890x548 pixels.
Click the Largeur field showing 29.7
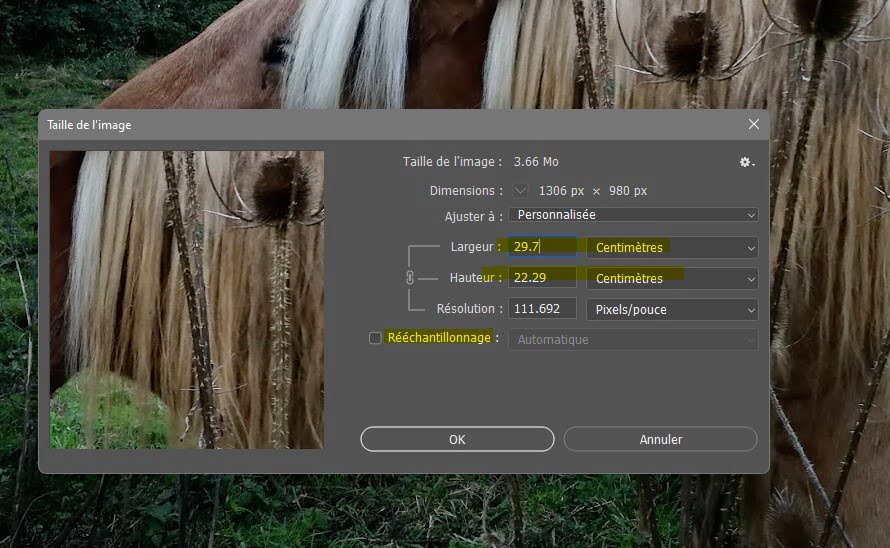(x=542, y=247)
